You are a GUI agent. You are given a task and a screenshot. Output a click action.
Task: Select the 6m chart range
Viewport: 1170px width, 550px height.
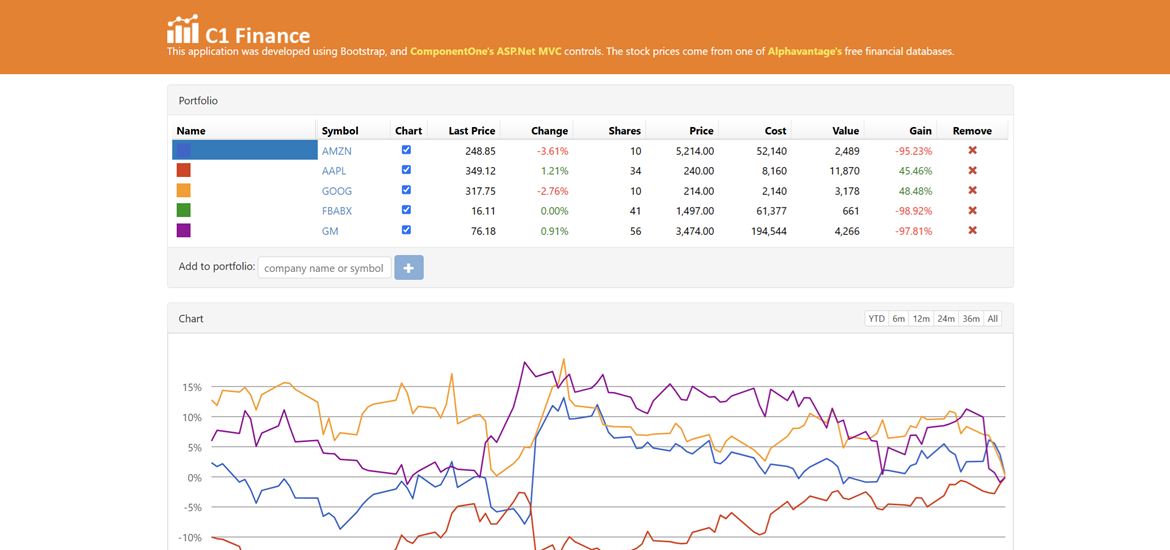pos(899,319)
